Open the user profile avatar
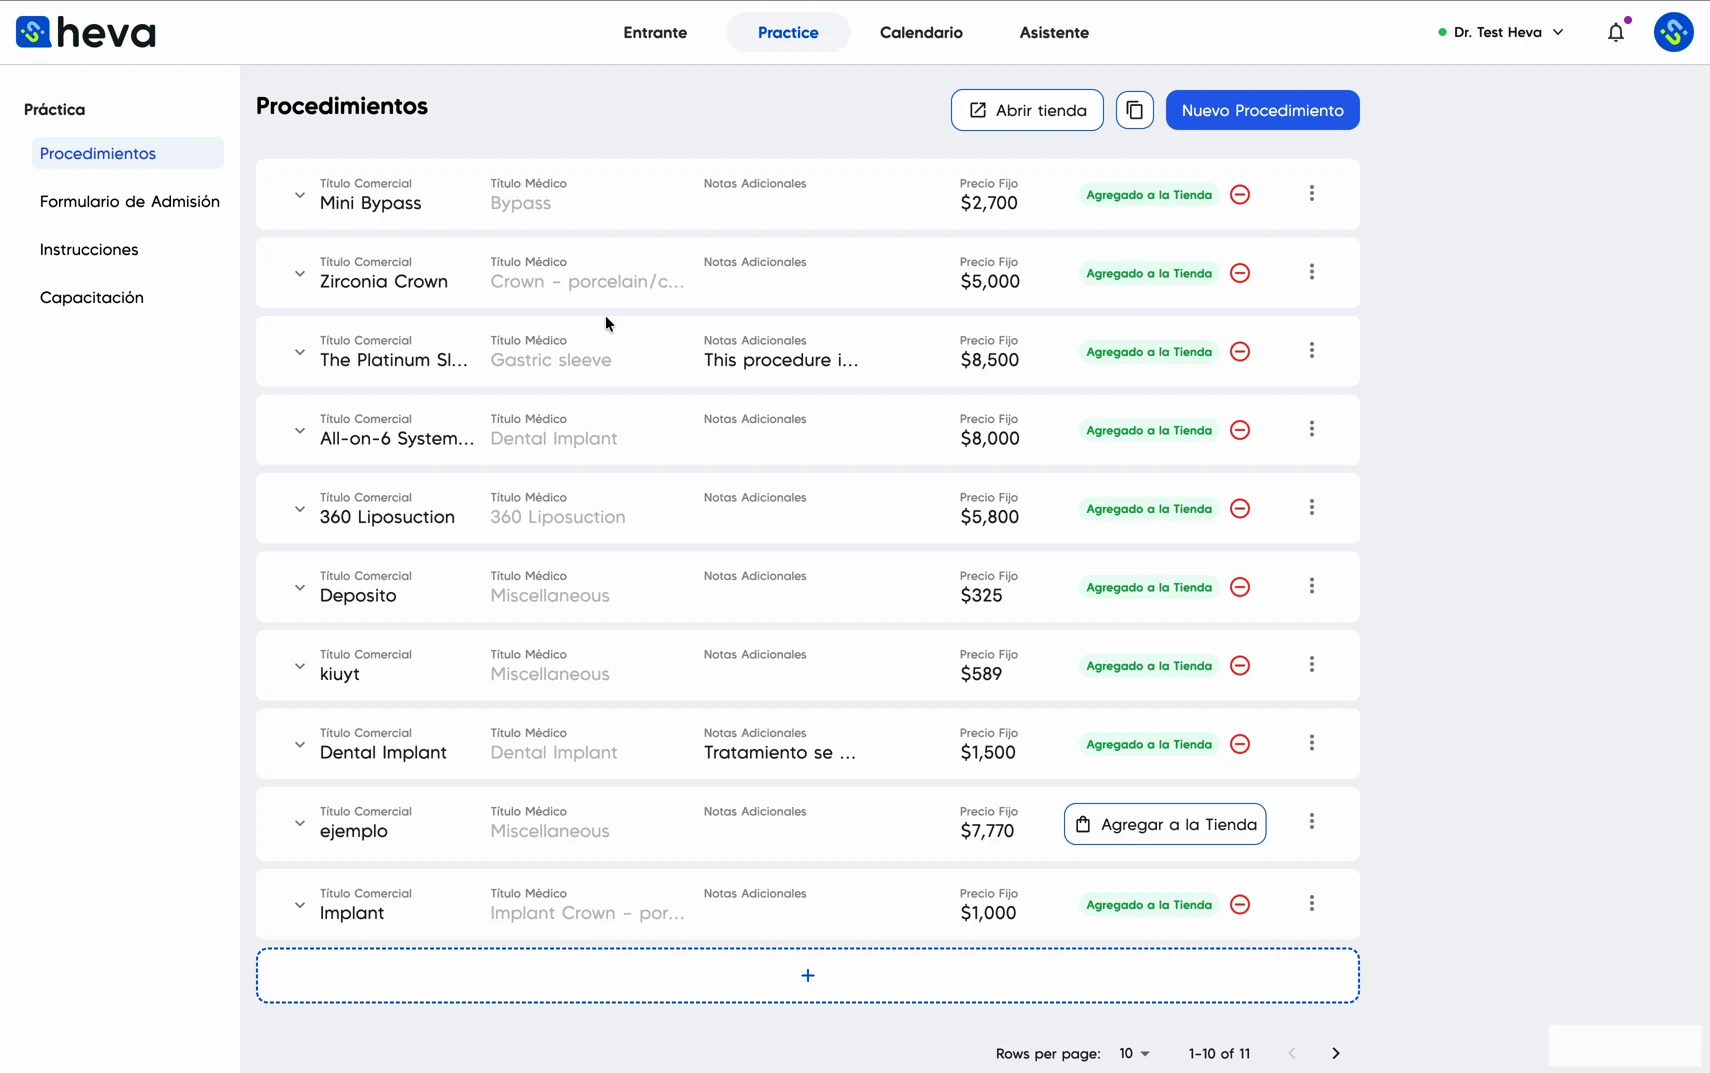The width and height of the screenshot is (1710, 1073). pyautogui.click(x=1673, y=32)
